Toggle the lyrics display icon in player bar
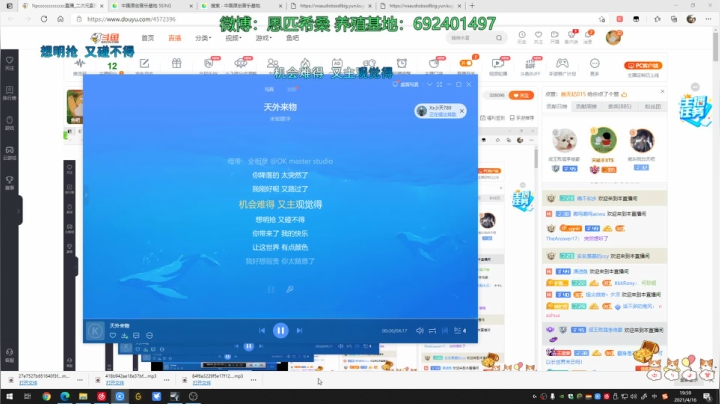720x404 pixels. pos(445,331)
